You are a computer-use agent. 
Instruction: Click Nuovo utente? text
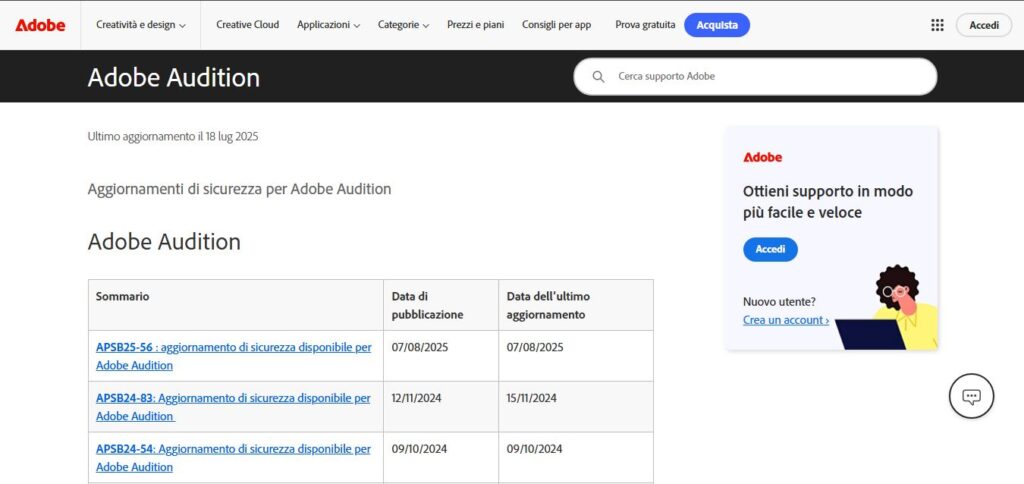click(x=779, y=302)
